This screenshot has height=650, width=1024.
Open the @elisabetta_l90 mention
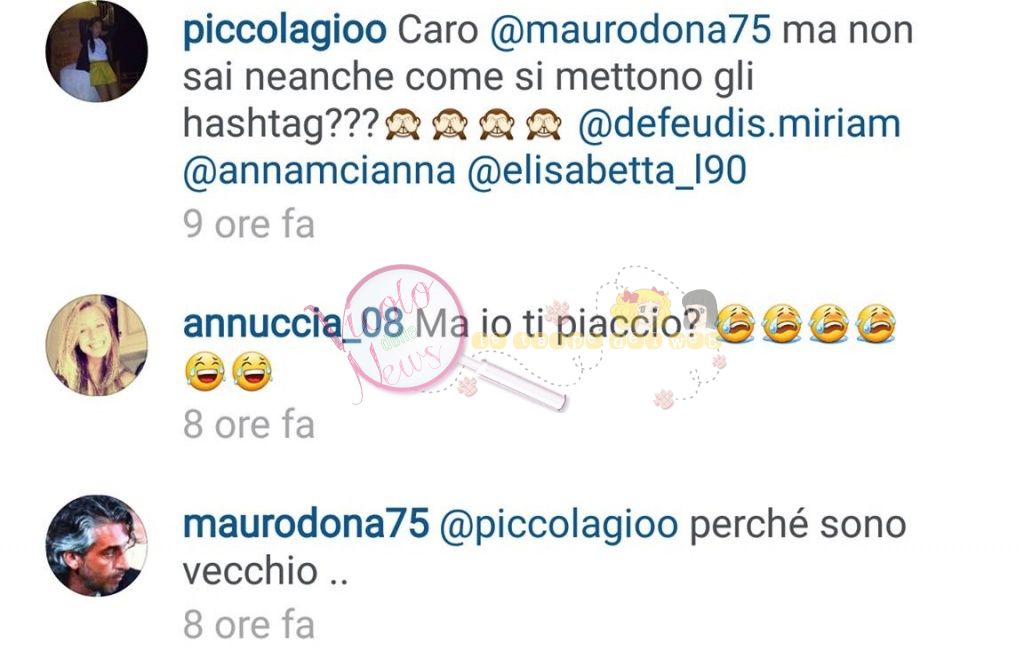[607, 171]
